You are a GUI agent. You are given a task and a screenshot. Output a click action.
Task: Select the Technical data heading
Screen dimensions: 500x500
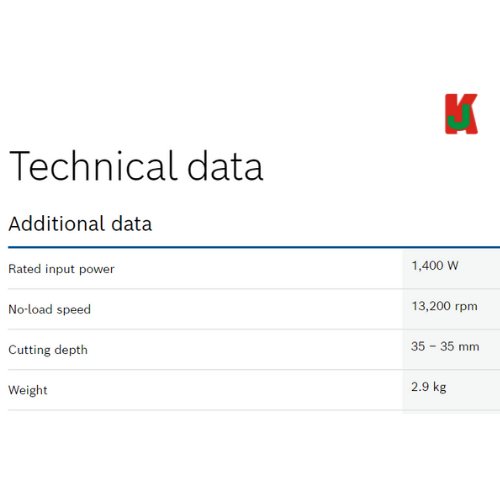tap(136, 166)
